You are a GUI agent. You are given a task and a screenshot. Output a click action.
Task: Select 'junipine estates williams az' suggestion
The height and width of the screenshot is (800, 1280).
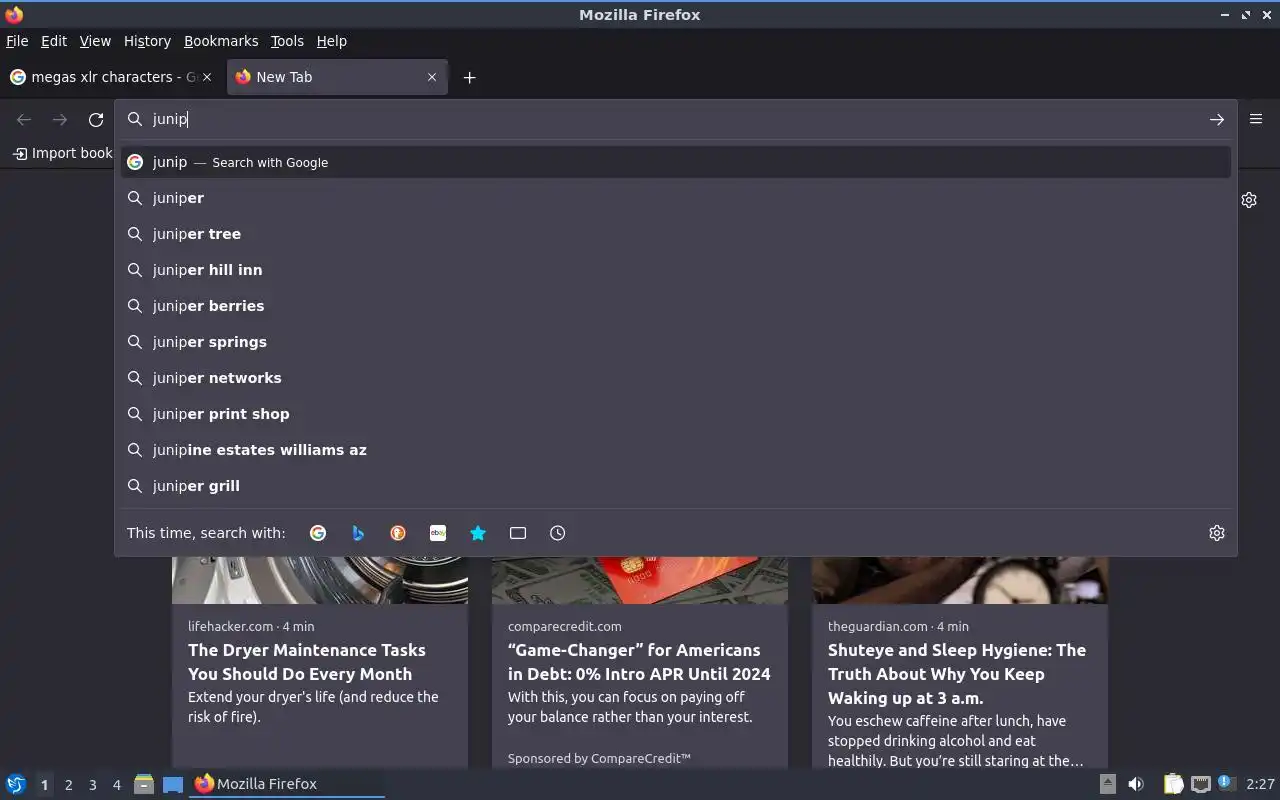tap(676, 450)
